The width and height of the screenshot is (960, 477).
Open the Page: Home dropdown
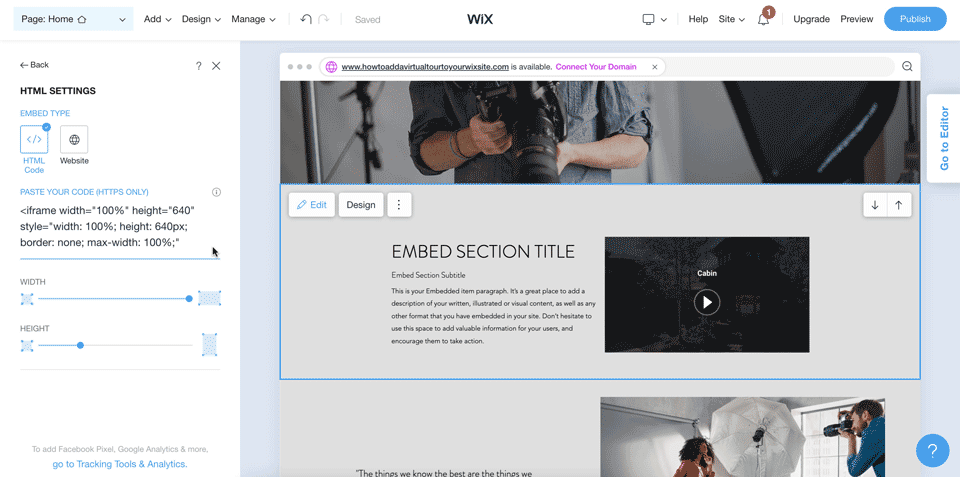[73, 19]
